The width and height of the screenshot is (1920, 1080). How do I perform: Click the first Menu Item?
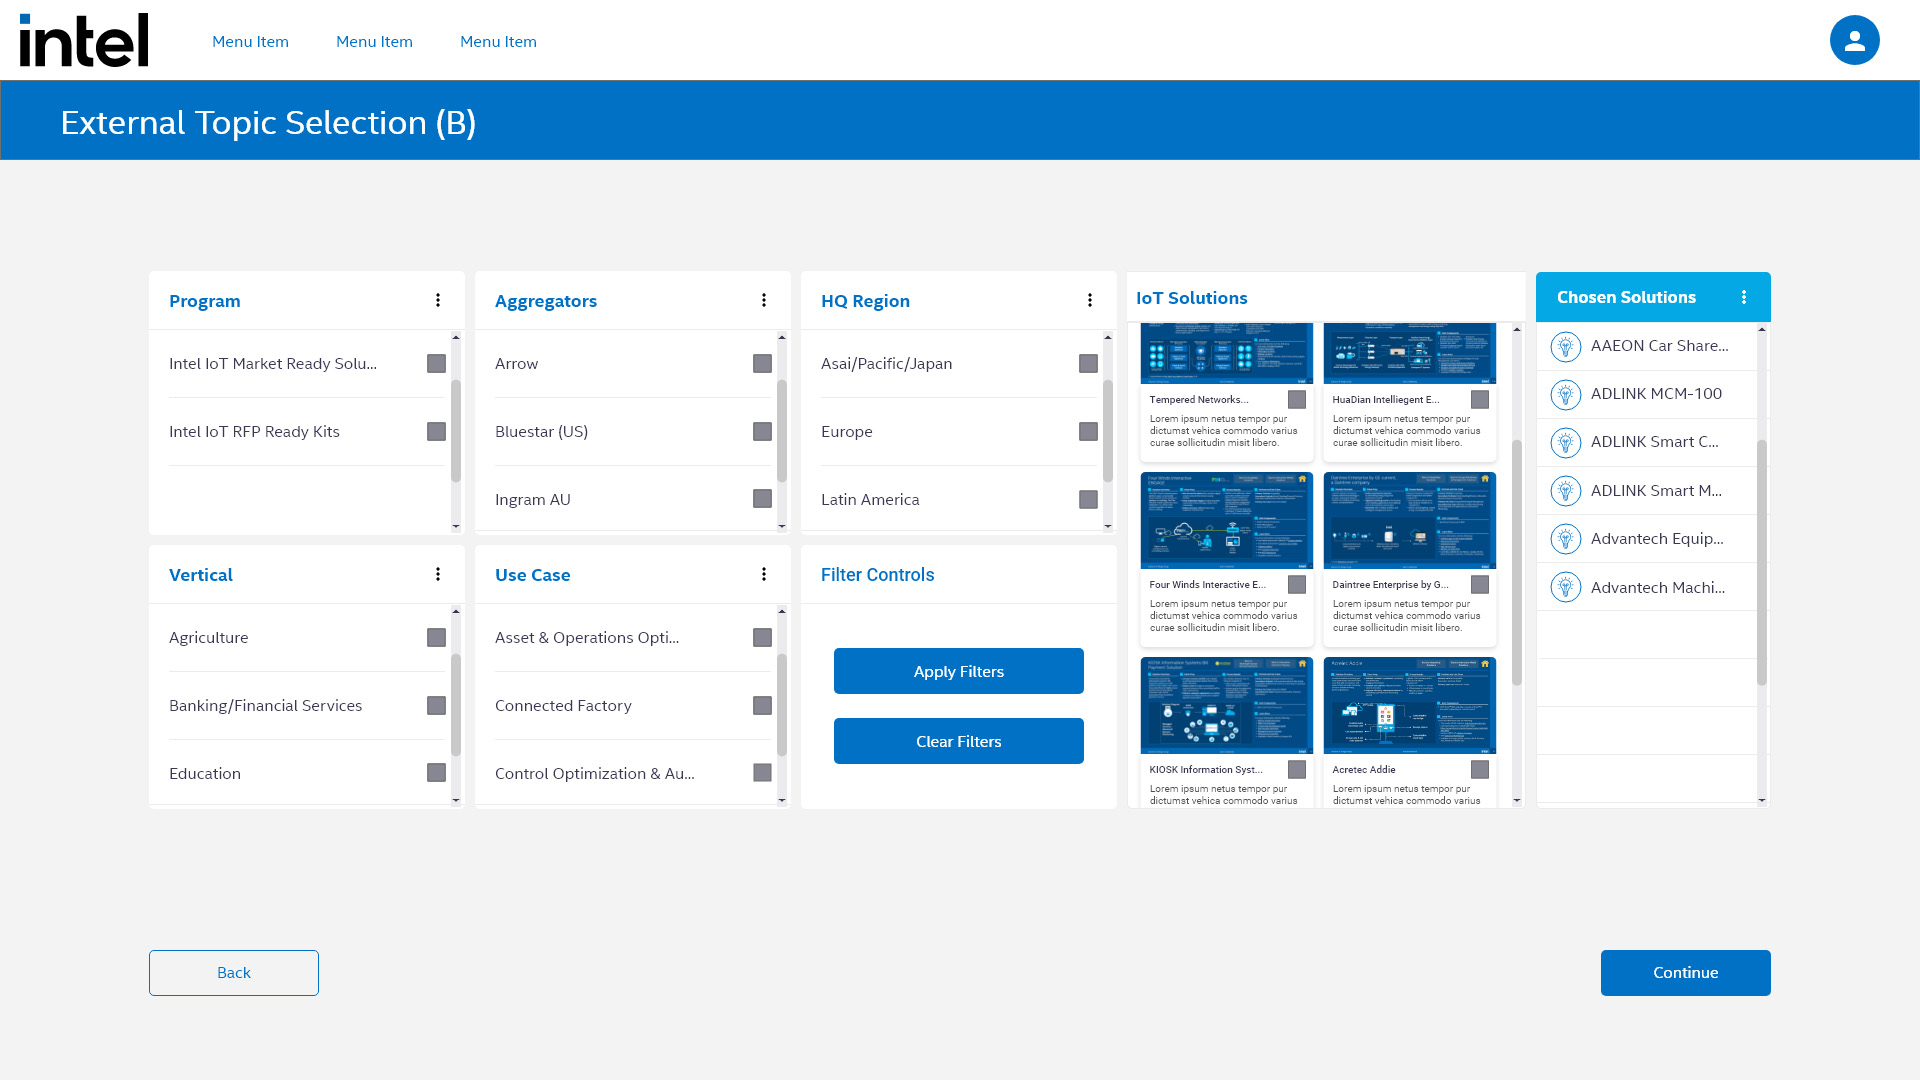[x=250, y=41]
